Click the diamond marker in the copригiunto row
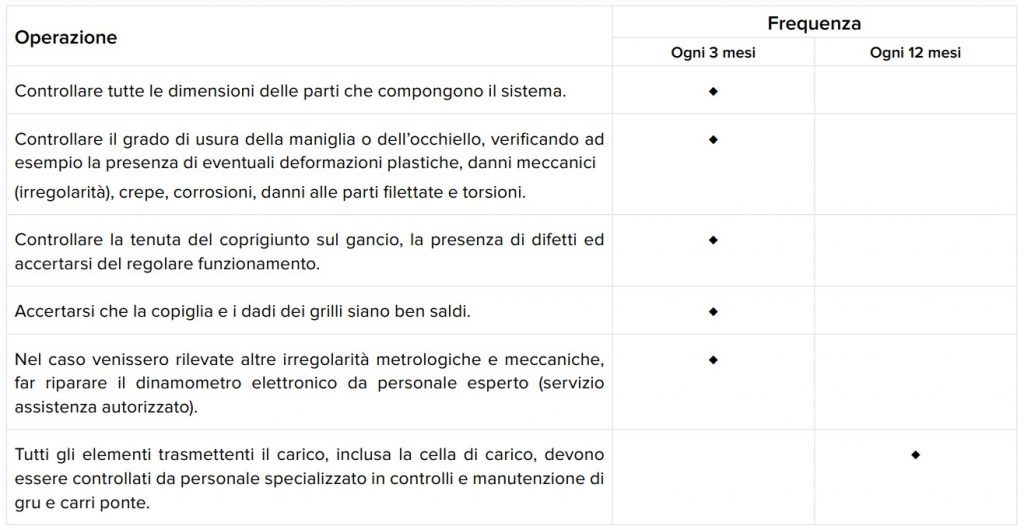1024x530 pixels. pyautogui.click(x=713, y=240)
